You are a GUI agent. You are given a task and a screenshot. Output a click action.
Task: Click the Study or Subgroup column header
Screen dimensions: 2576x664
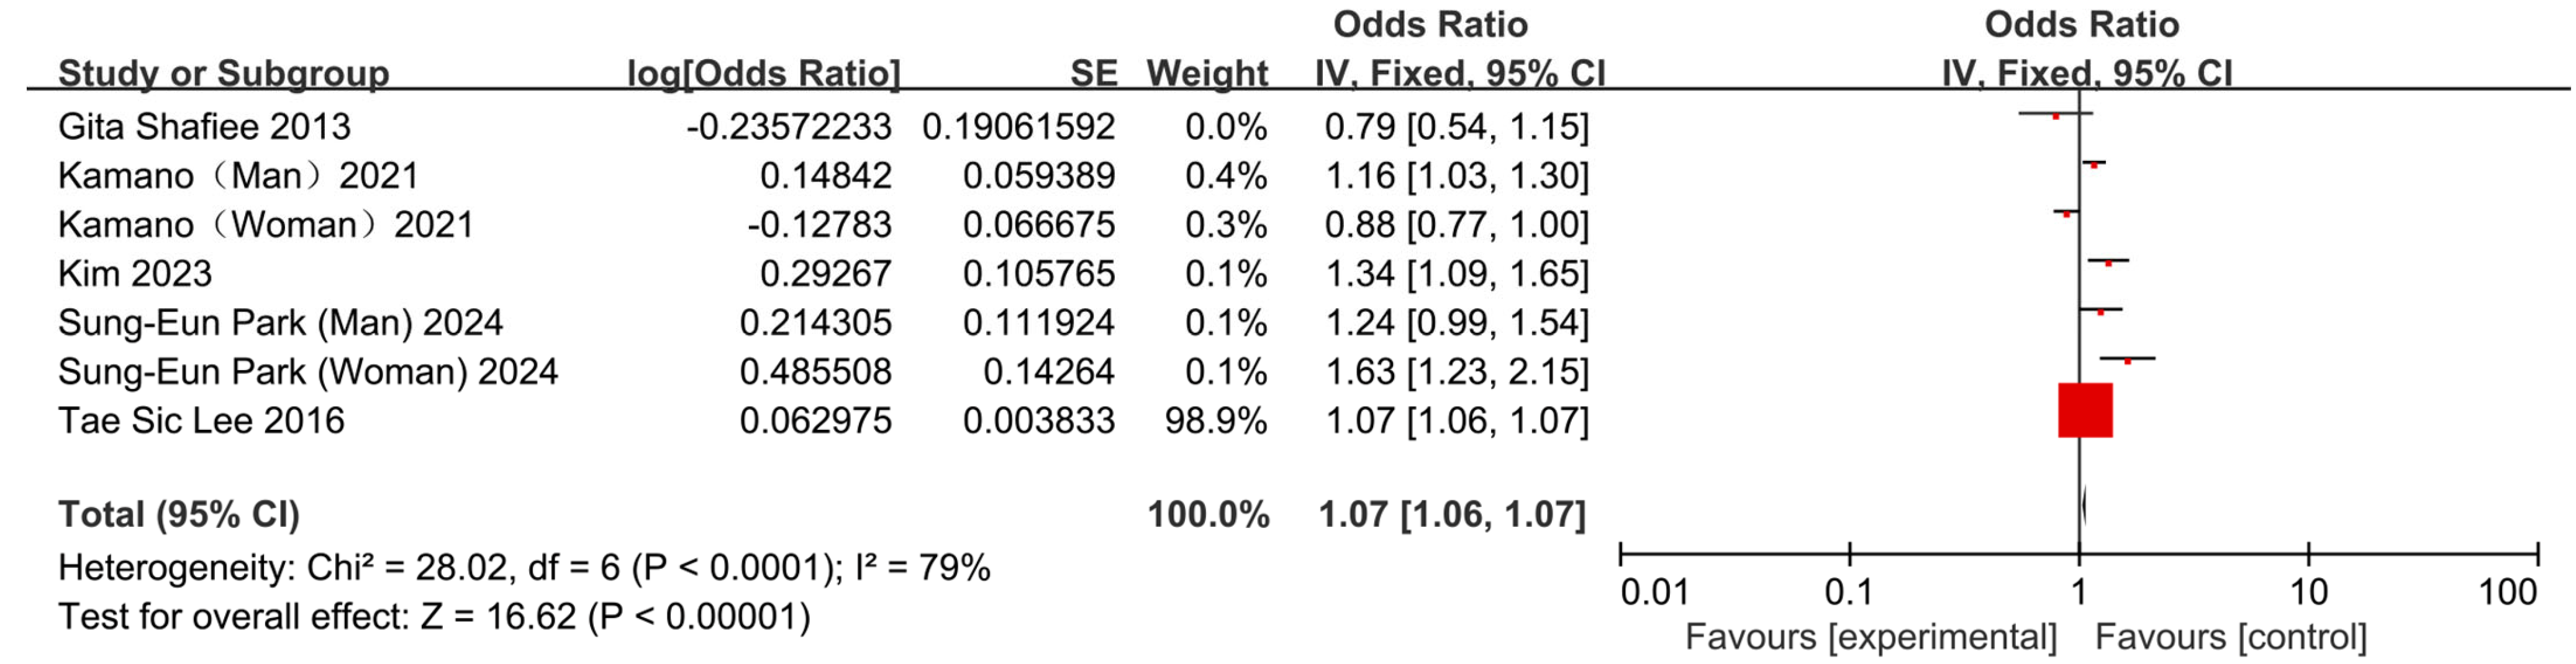pos(223,73)
